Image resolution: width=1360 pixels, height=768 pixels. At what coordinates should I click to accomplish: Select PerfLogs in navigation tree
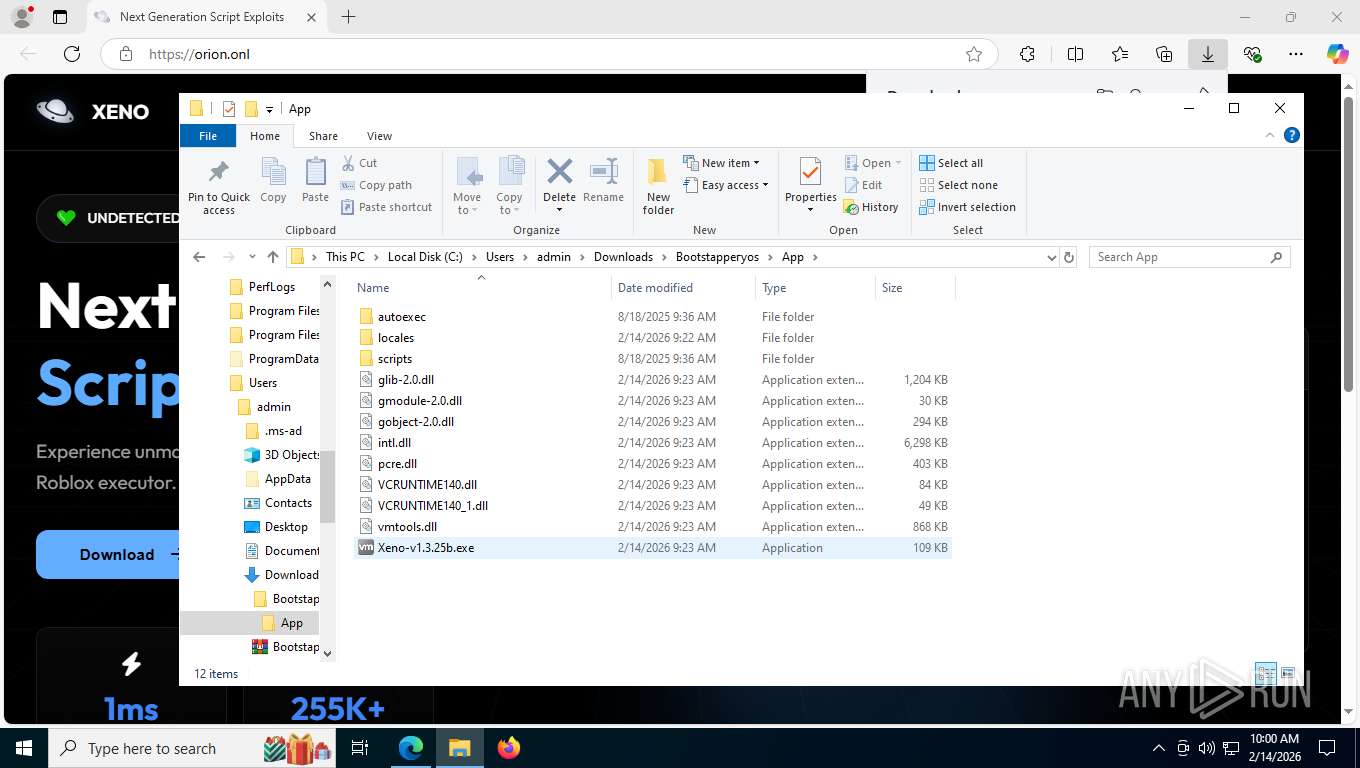point(271,287)
